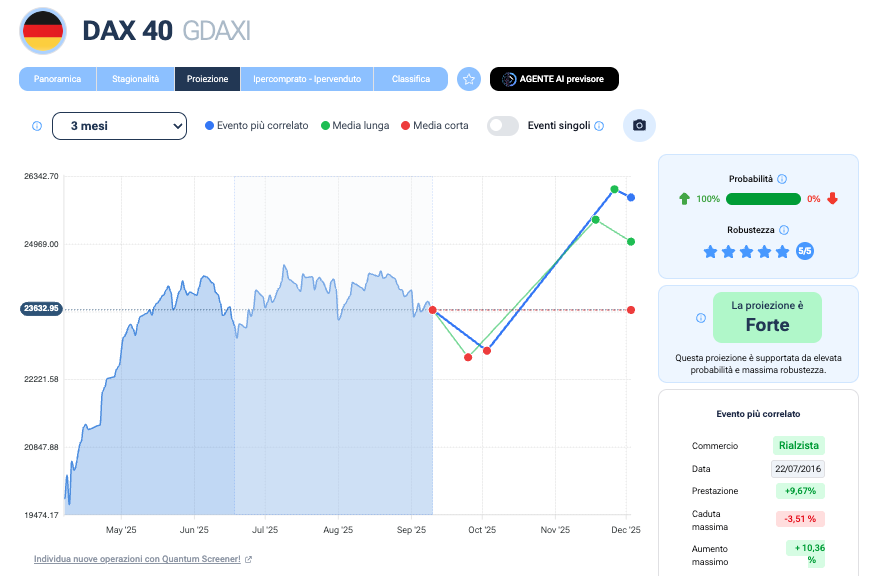Click the 23632.95 price marker label

(41, 309)
